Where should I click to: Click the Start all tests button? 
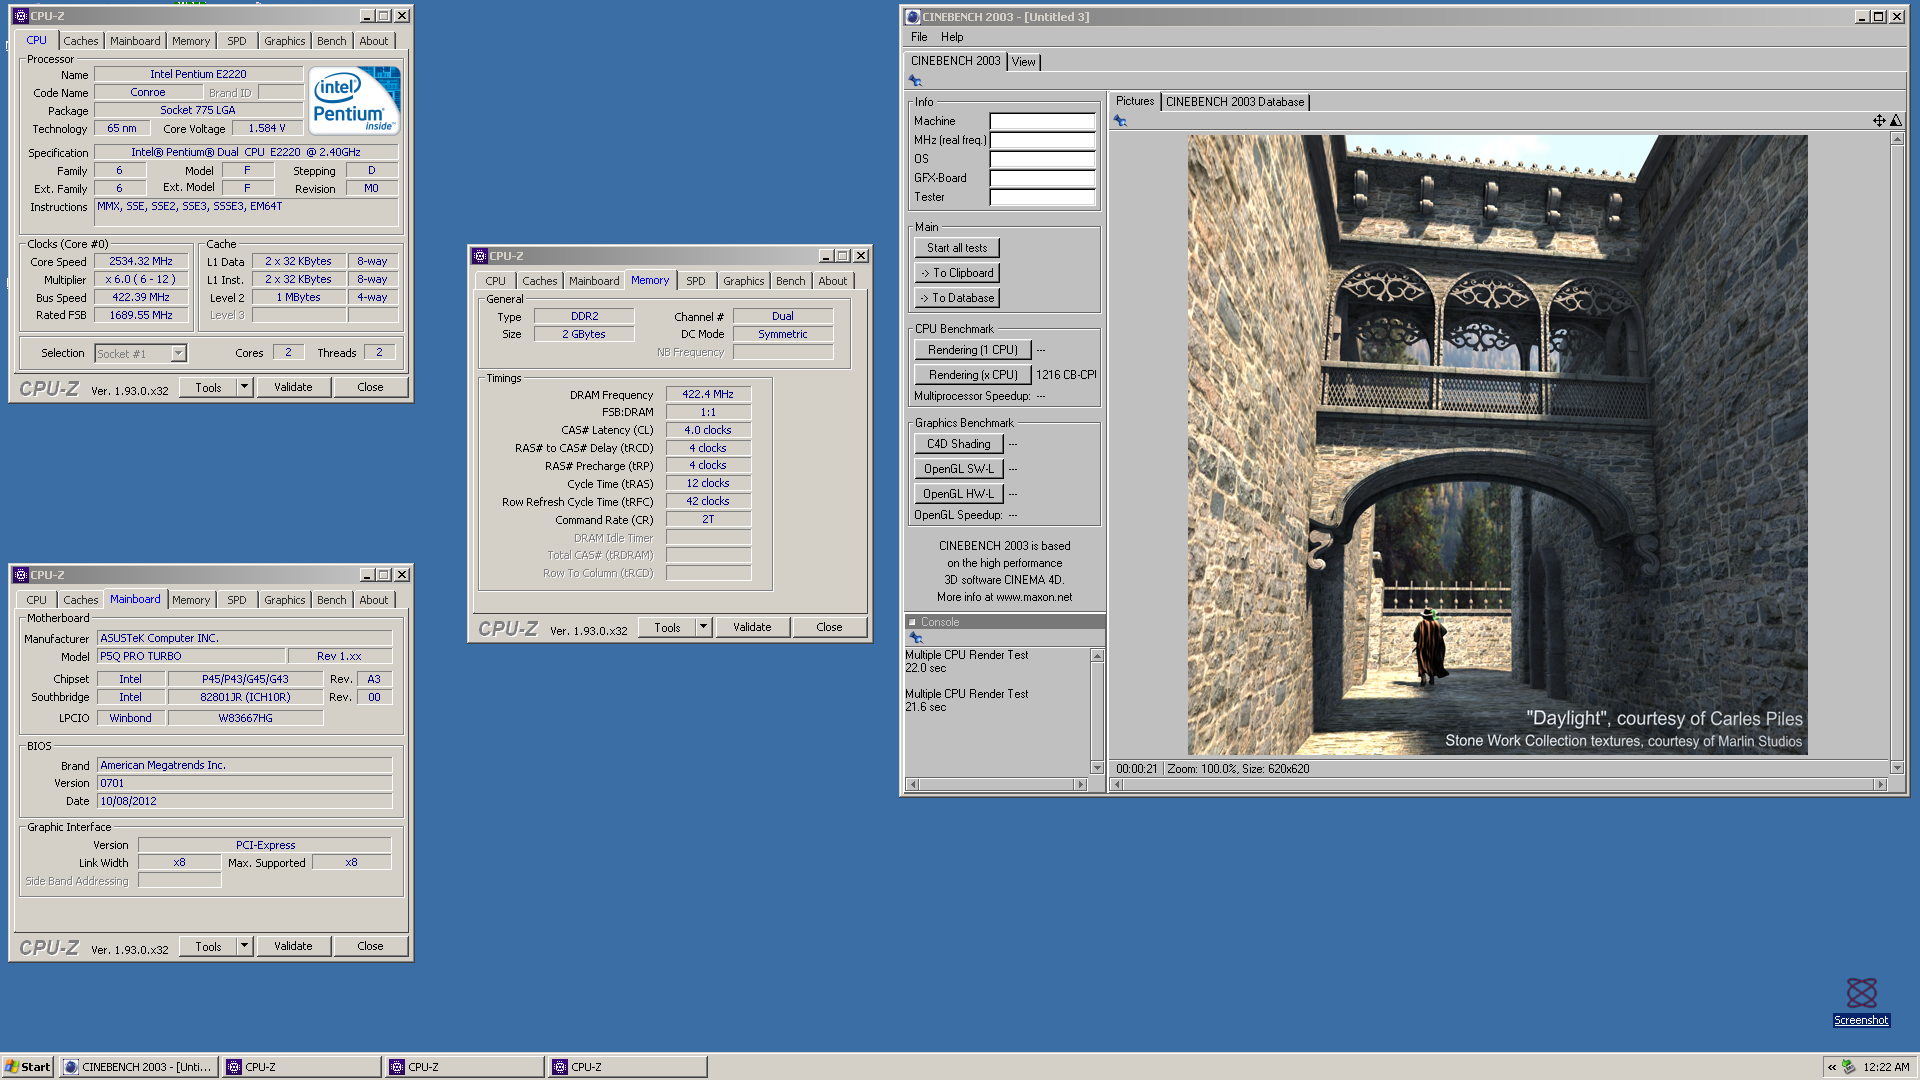(957, 248)
